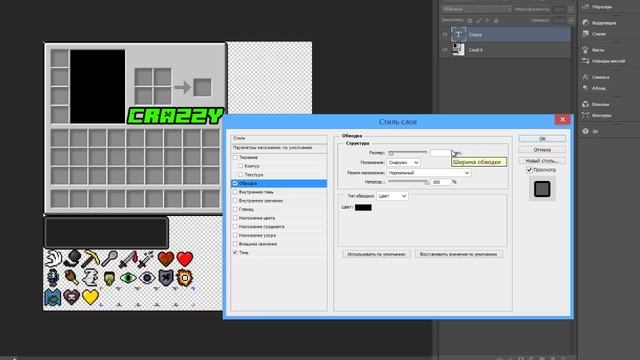Open the Контуры (Paths) panel icon

pyautogui.click(x=586, y=115)
